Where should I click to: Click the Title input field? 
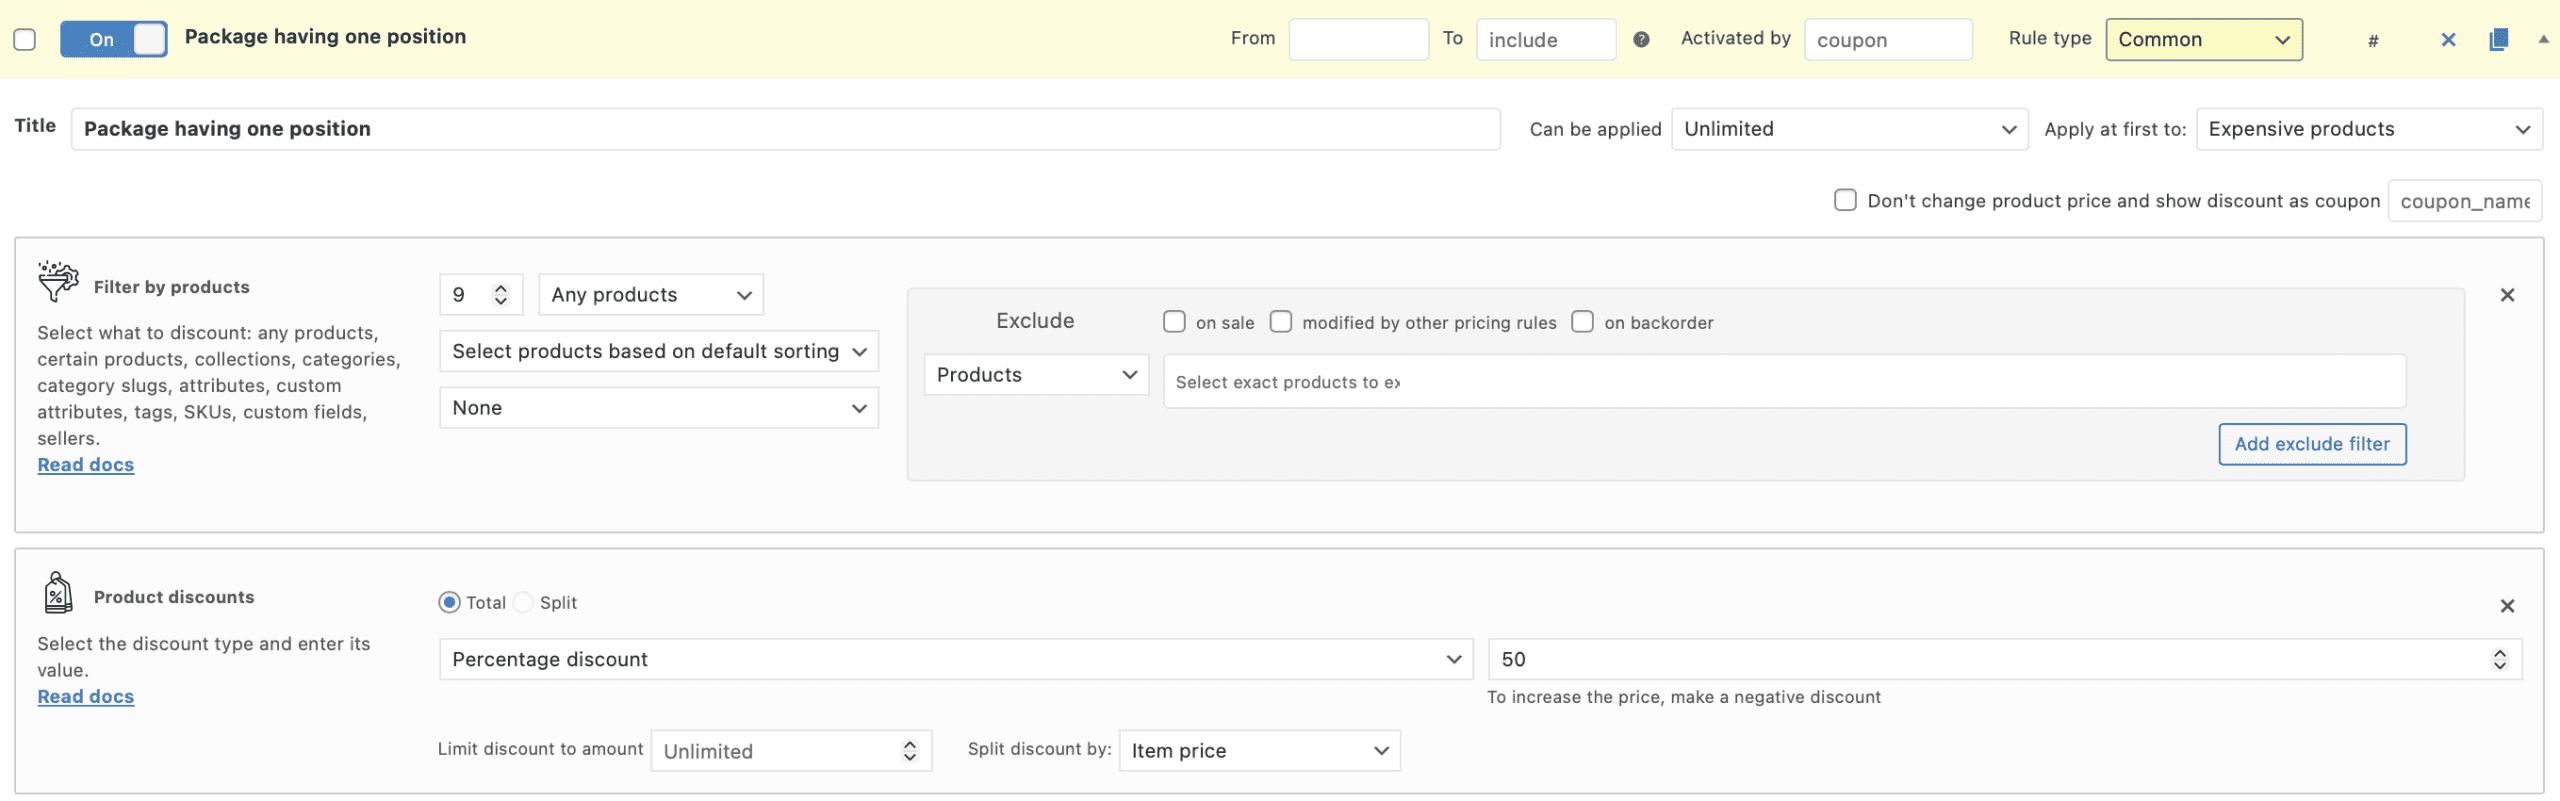(785, 129)
